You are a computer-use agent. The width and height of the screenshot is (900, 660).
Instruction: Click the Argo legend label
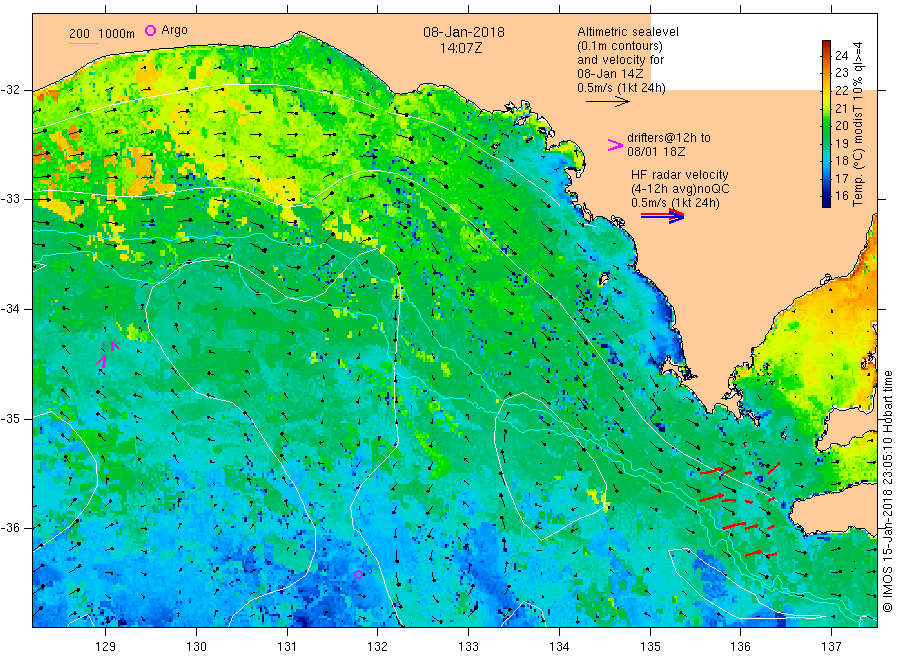pyautogui.click(x=174, y=30)
